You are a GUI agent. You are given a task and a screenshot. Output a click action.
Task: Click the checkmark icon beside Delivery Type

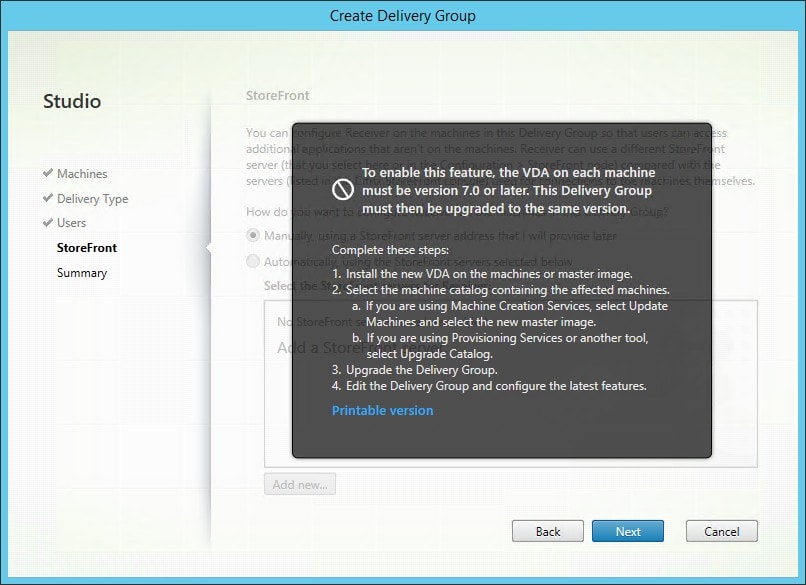pos(48,197)
